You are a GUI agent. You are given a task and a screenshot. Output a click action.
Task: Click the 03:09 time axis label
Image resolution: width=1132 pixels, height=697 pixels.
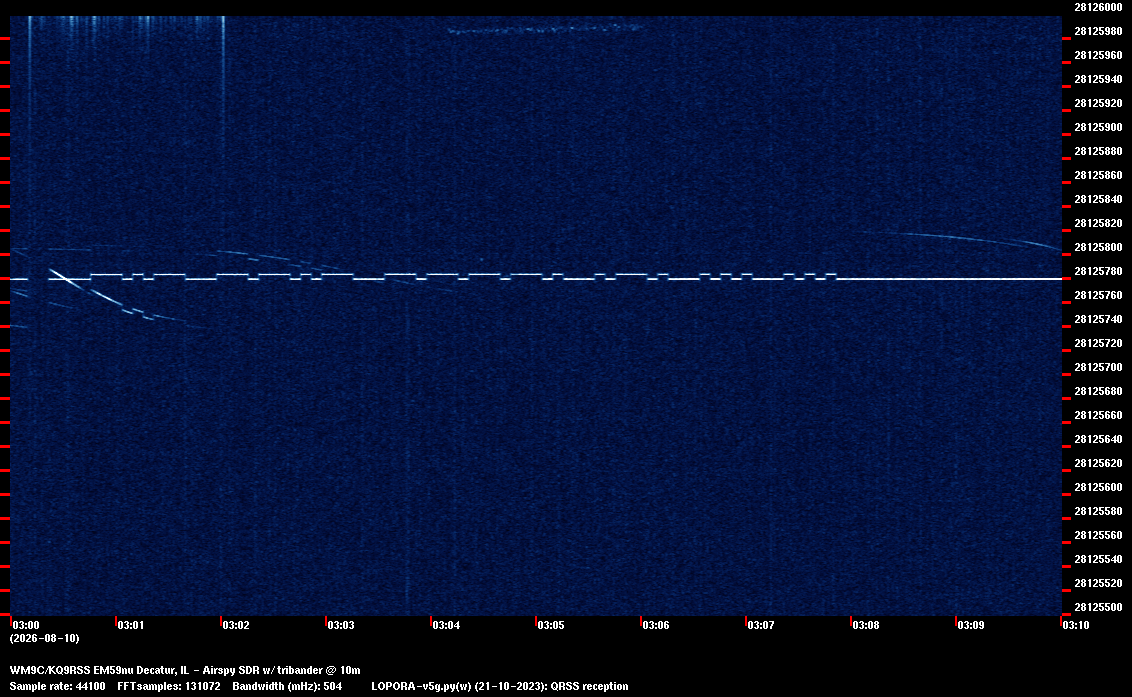(x=971, y=625)
